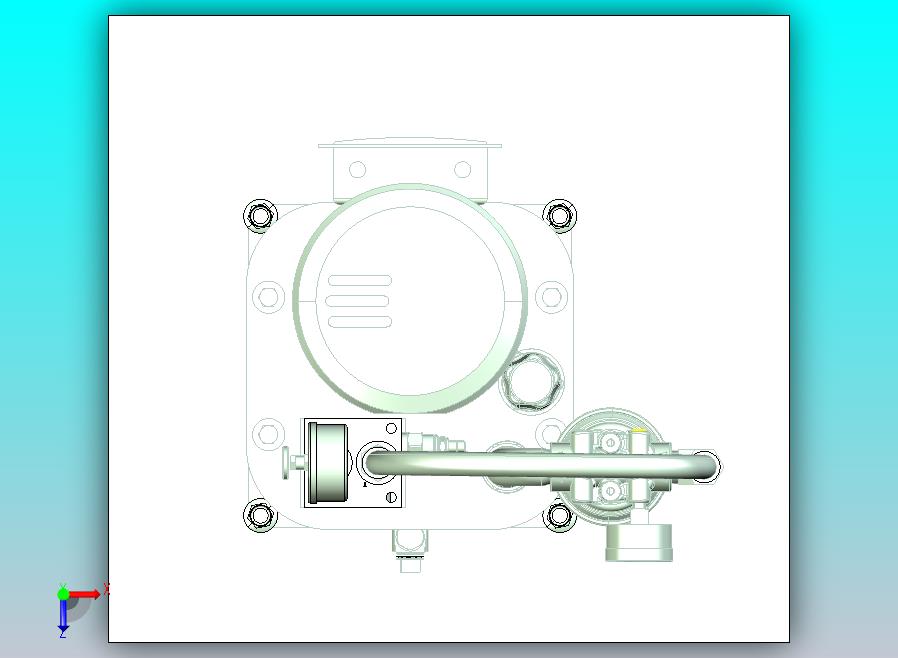Select the curved pipe across the model
This screenshot has width=898, height=658.
tap(541, 464)
